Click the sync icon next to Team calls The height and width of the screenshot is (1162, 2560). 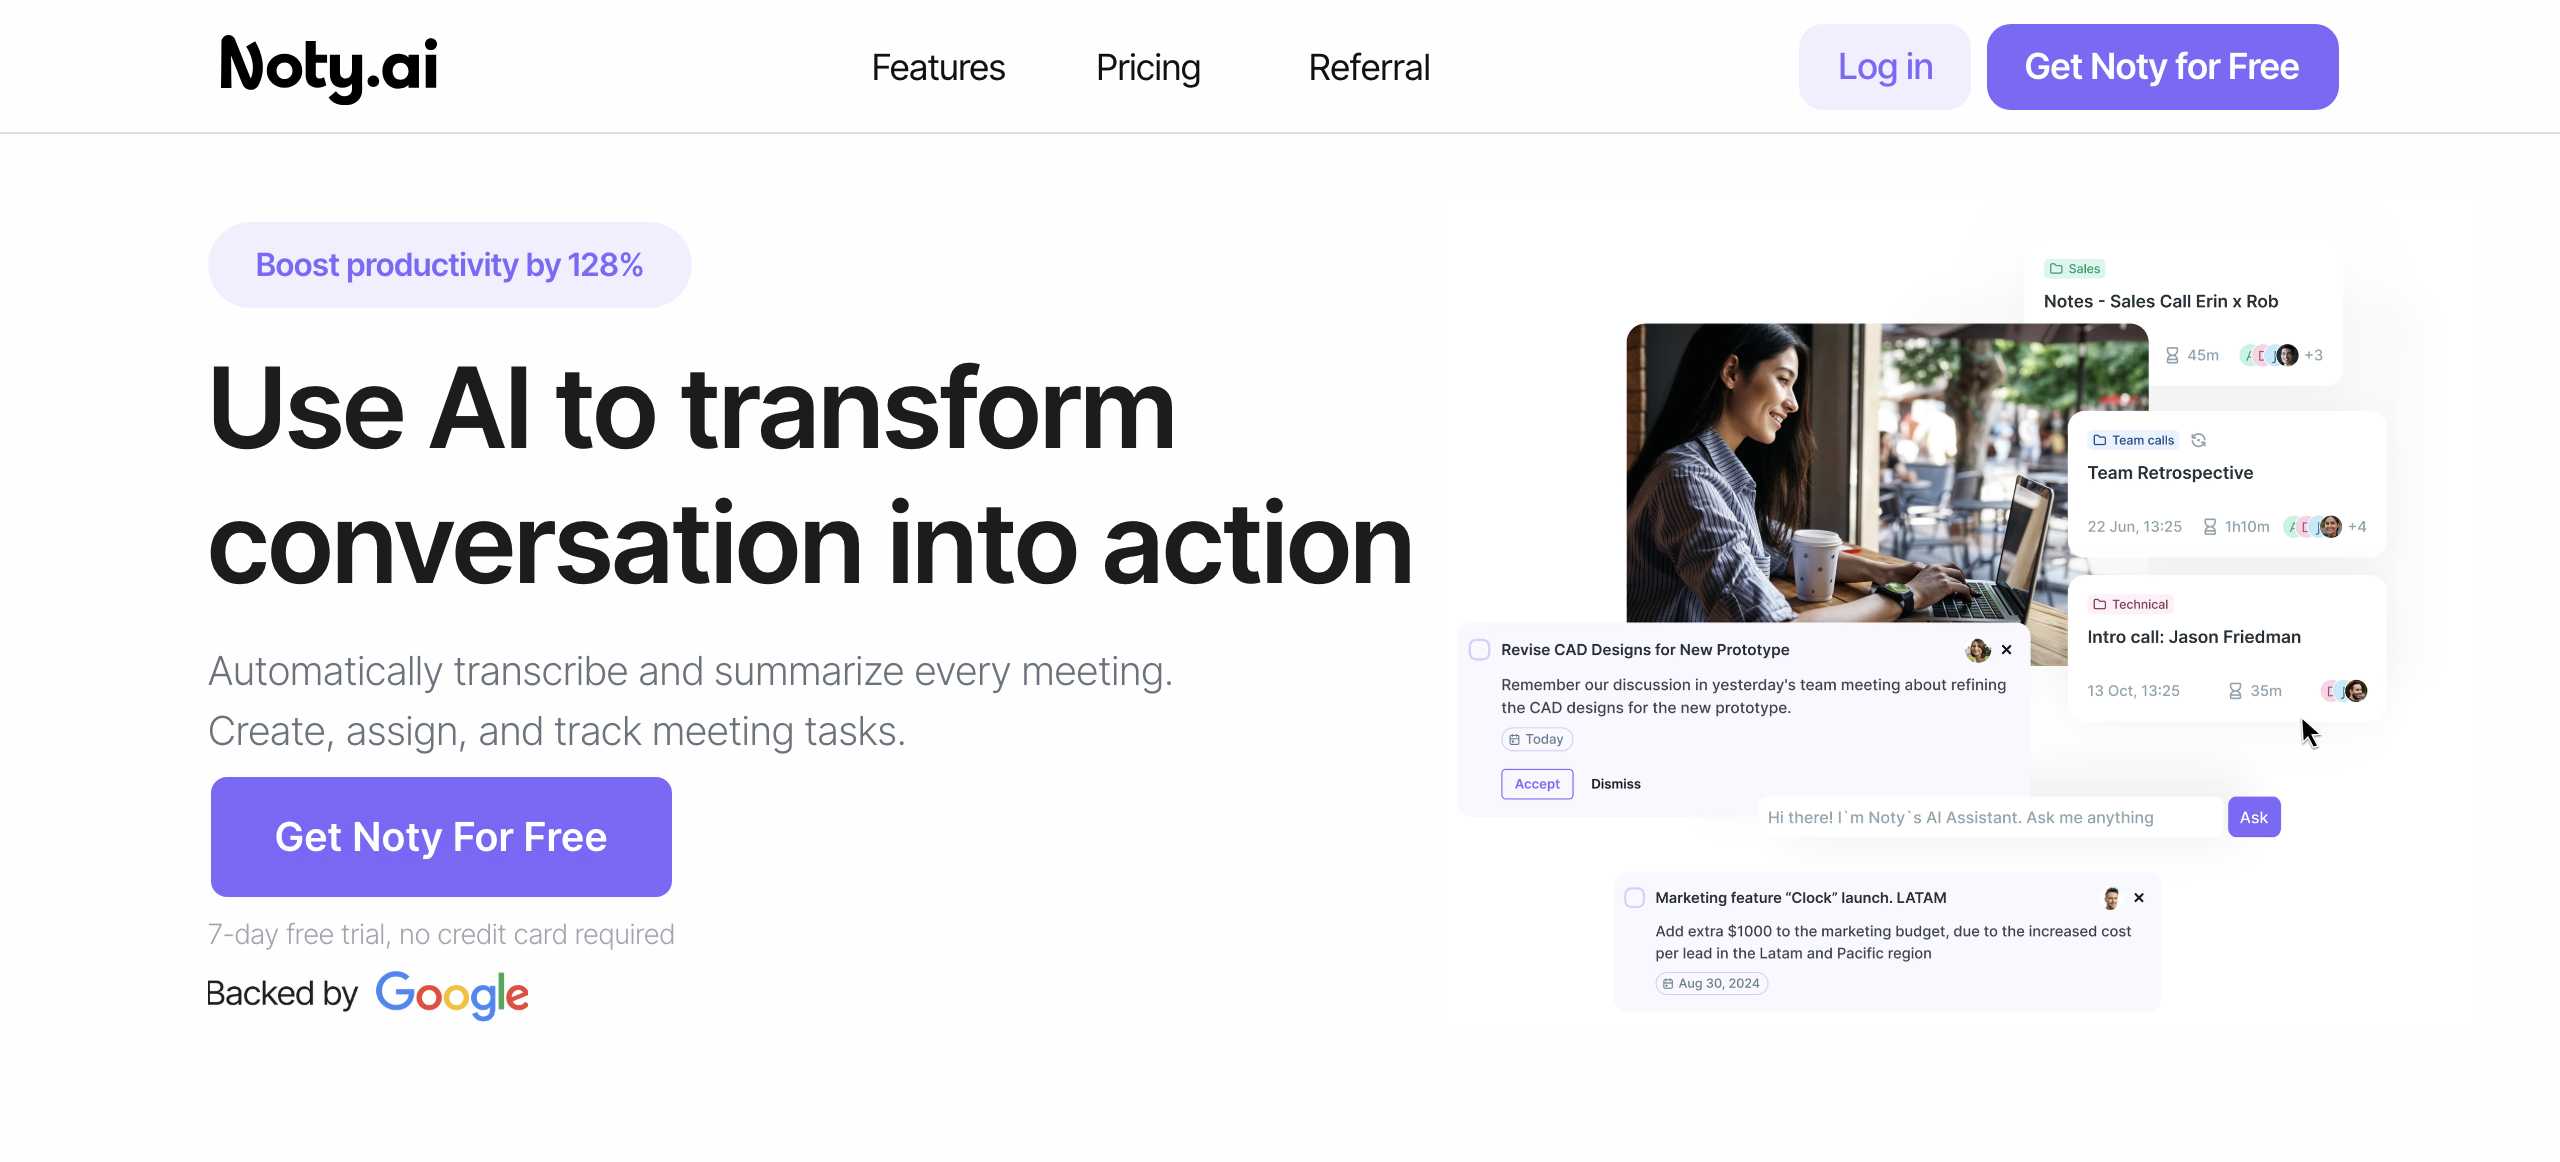click(2198, 440)
